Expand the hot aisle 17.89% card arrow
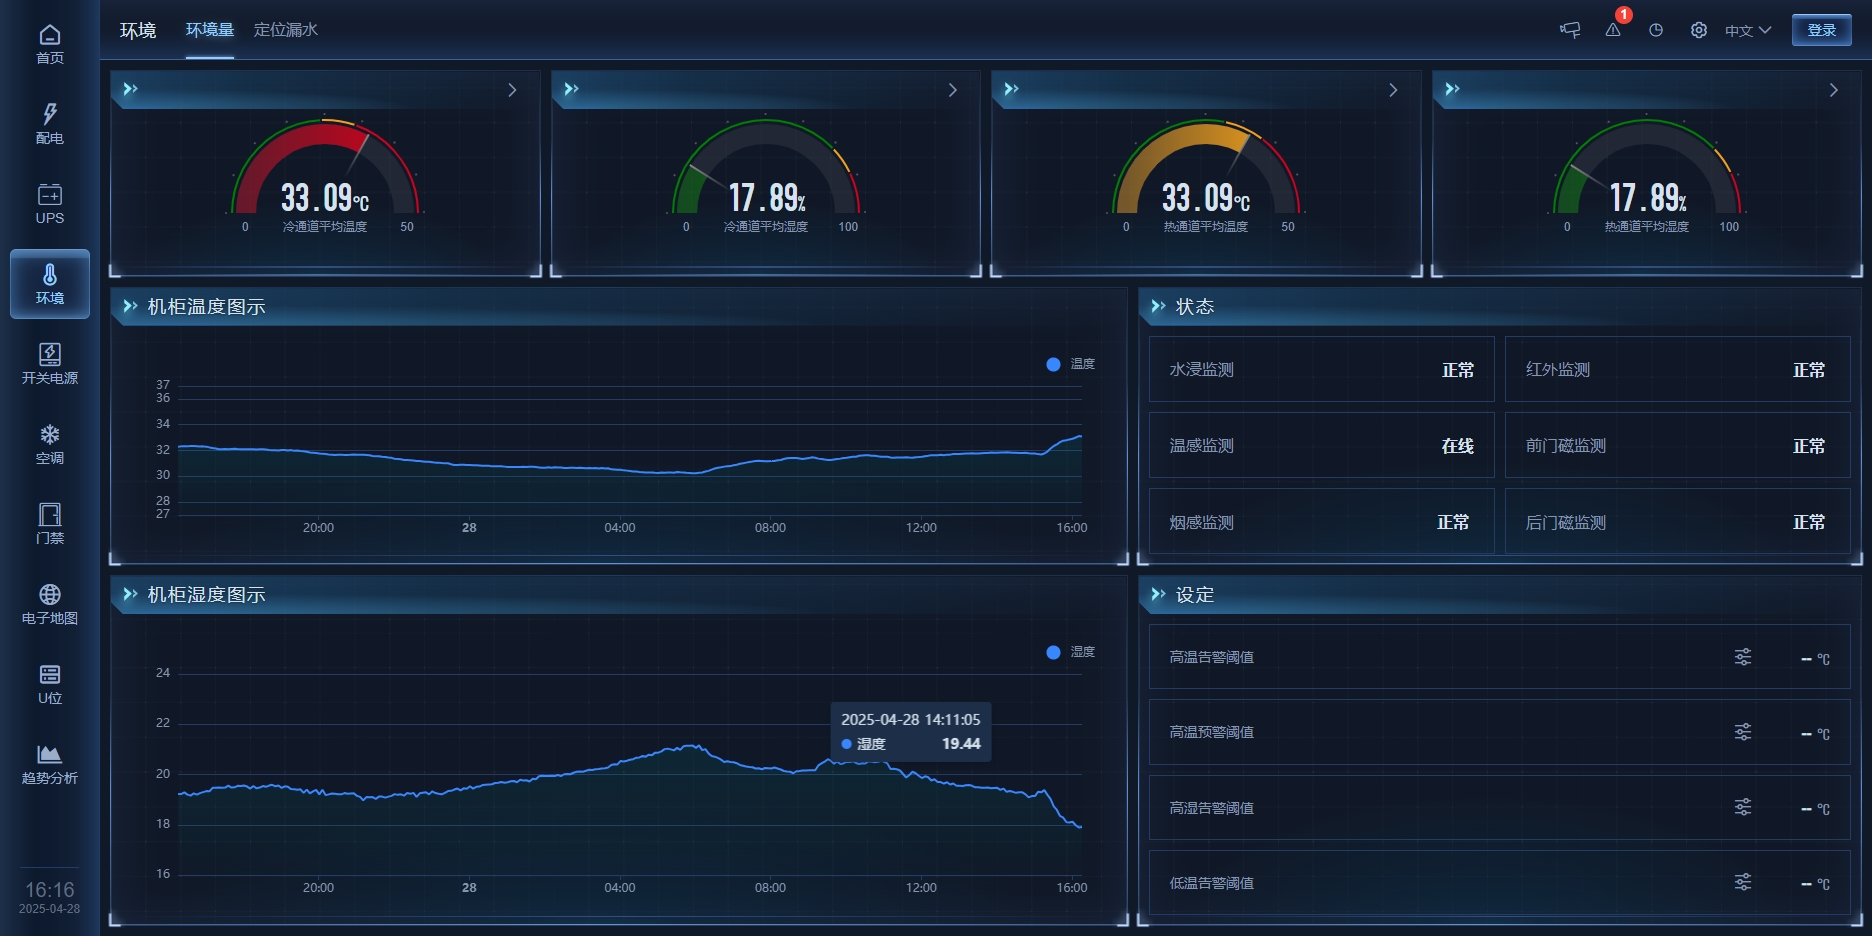1872x936 pixels. point(1833,90)
